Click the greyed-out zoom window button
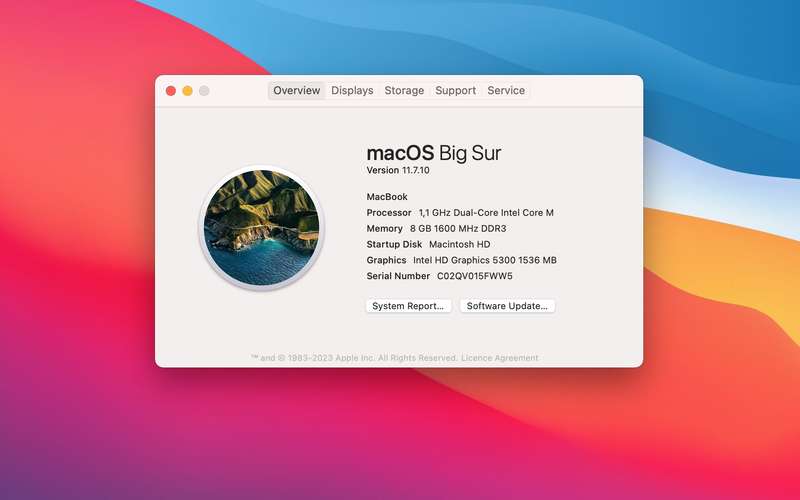800x500 pixels. pyautogui.click(x=204, y=91)
